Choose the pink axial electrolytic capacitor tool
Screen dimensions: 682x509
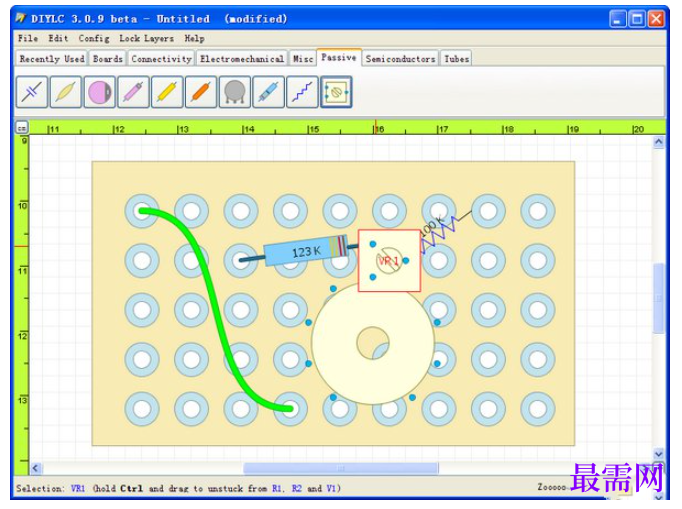(134, 92)
